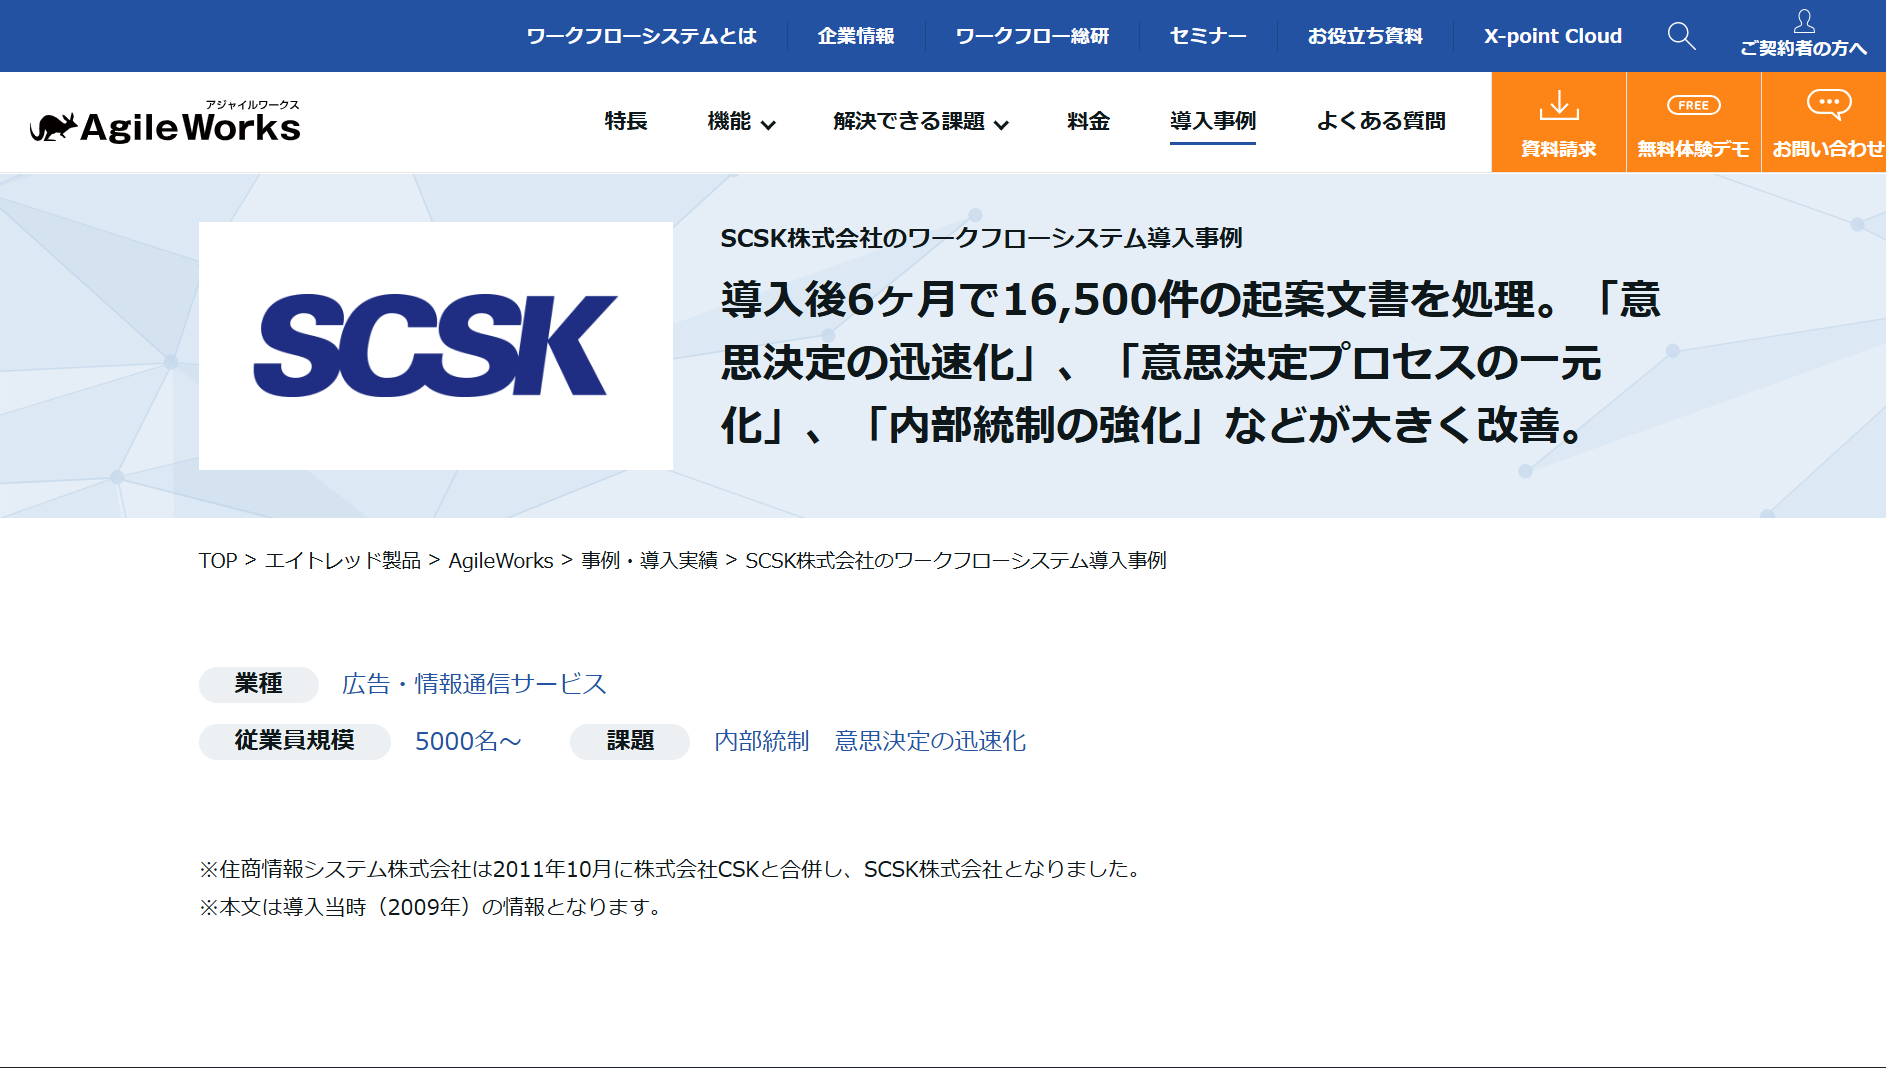Go to よくある質問 page
1886x1068 pixels.
coord(1380,122)
